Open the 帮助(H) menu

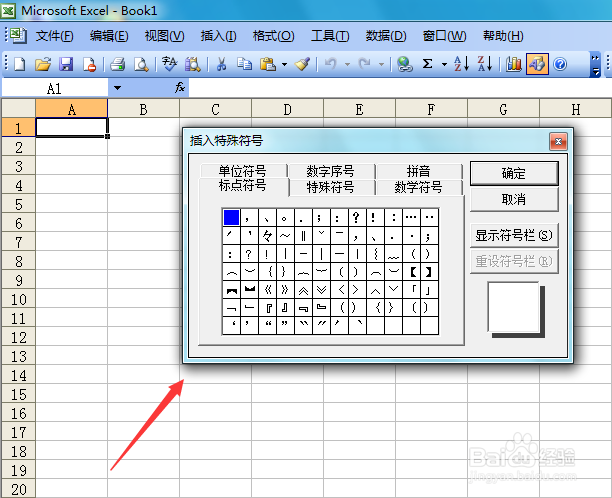point(503,36)
